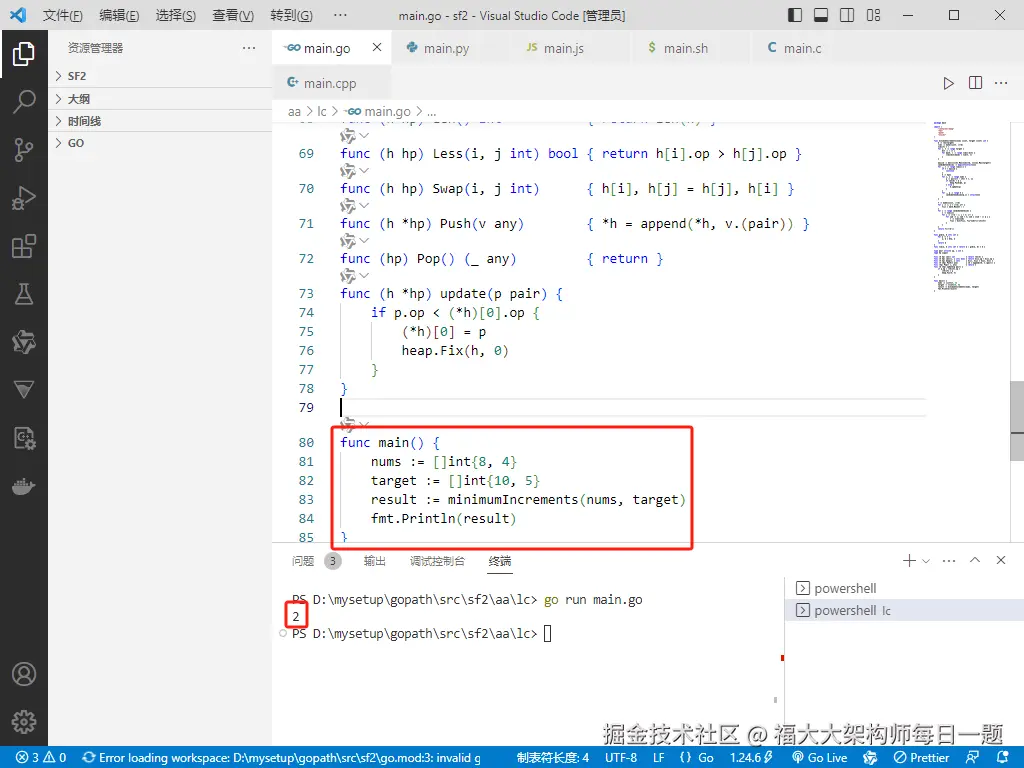
Task: Split the editor to the right
Action: (x=975, y=83)
